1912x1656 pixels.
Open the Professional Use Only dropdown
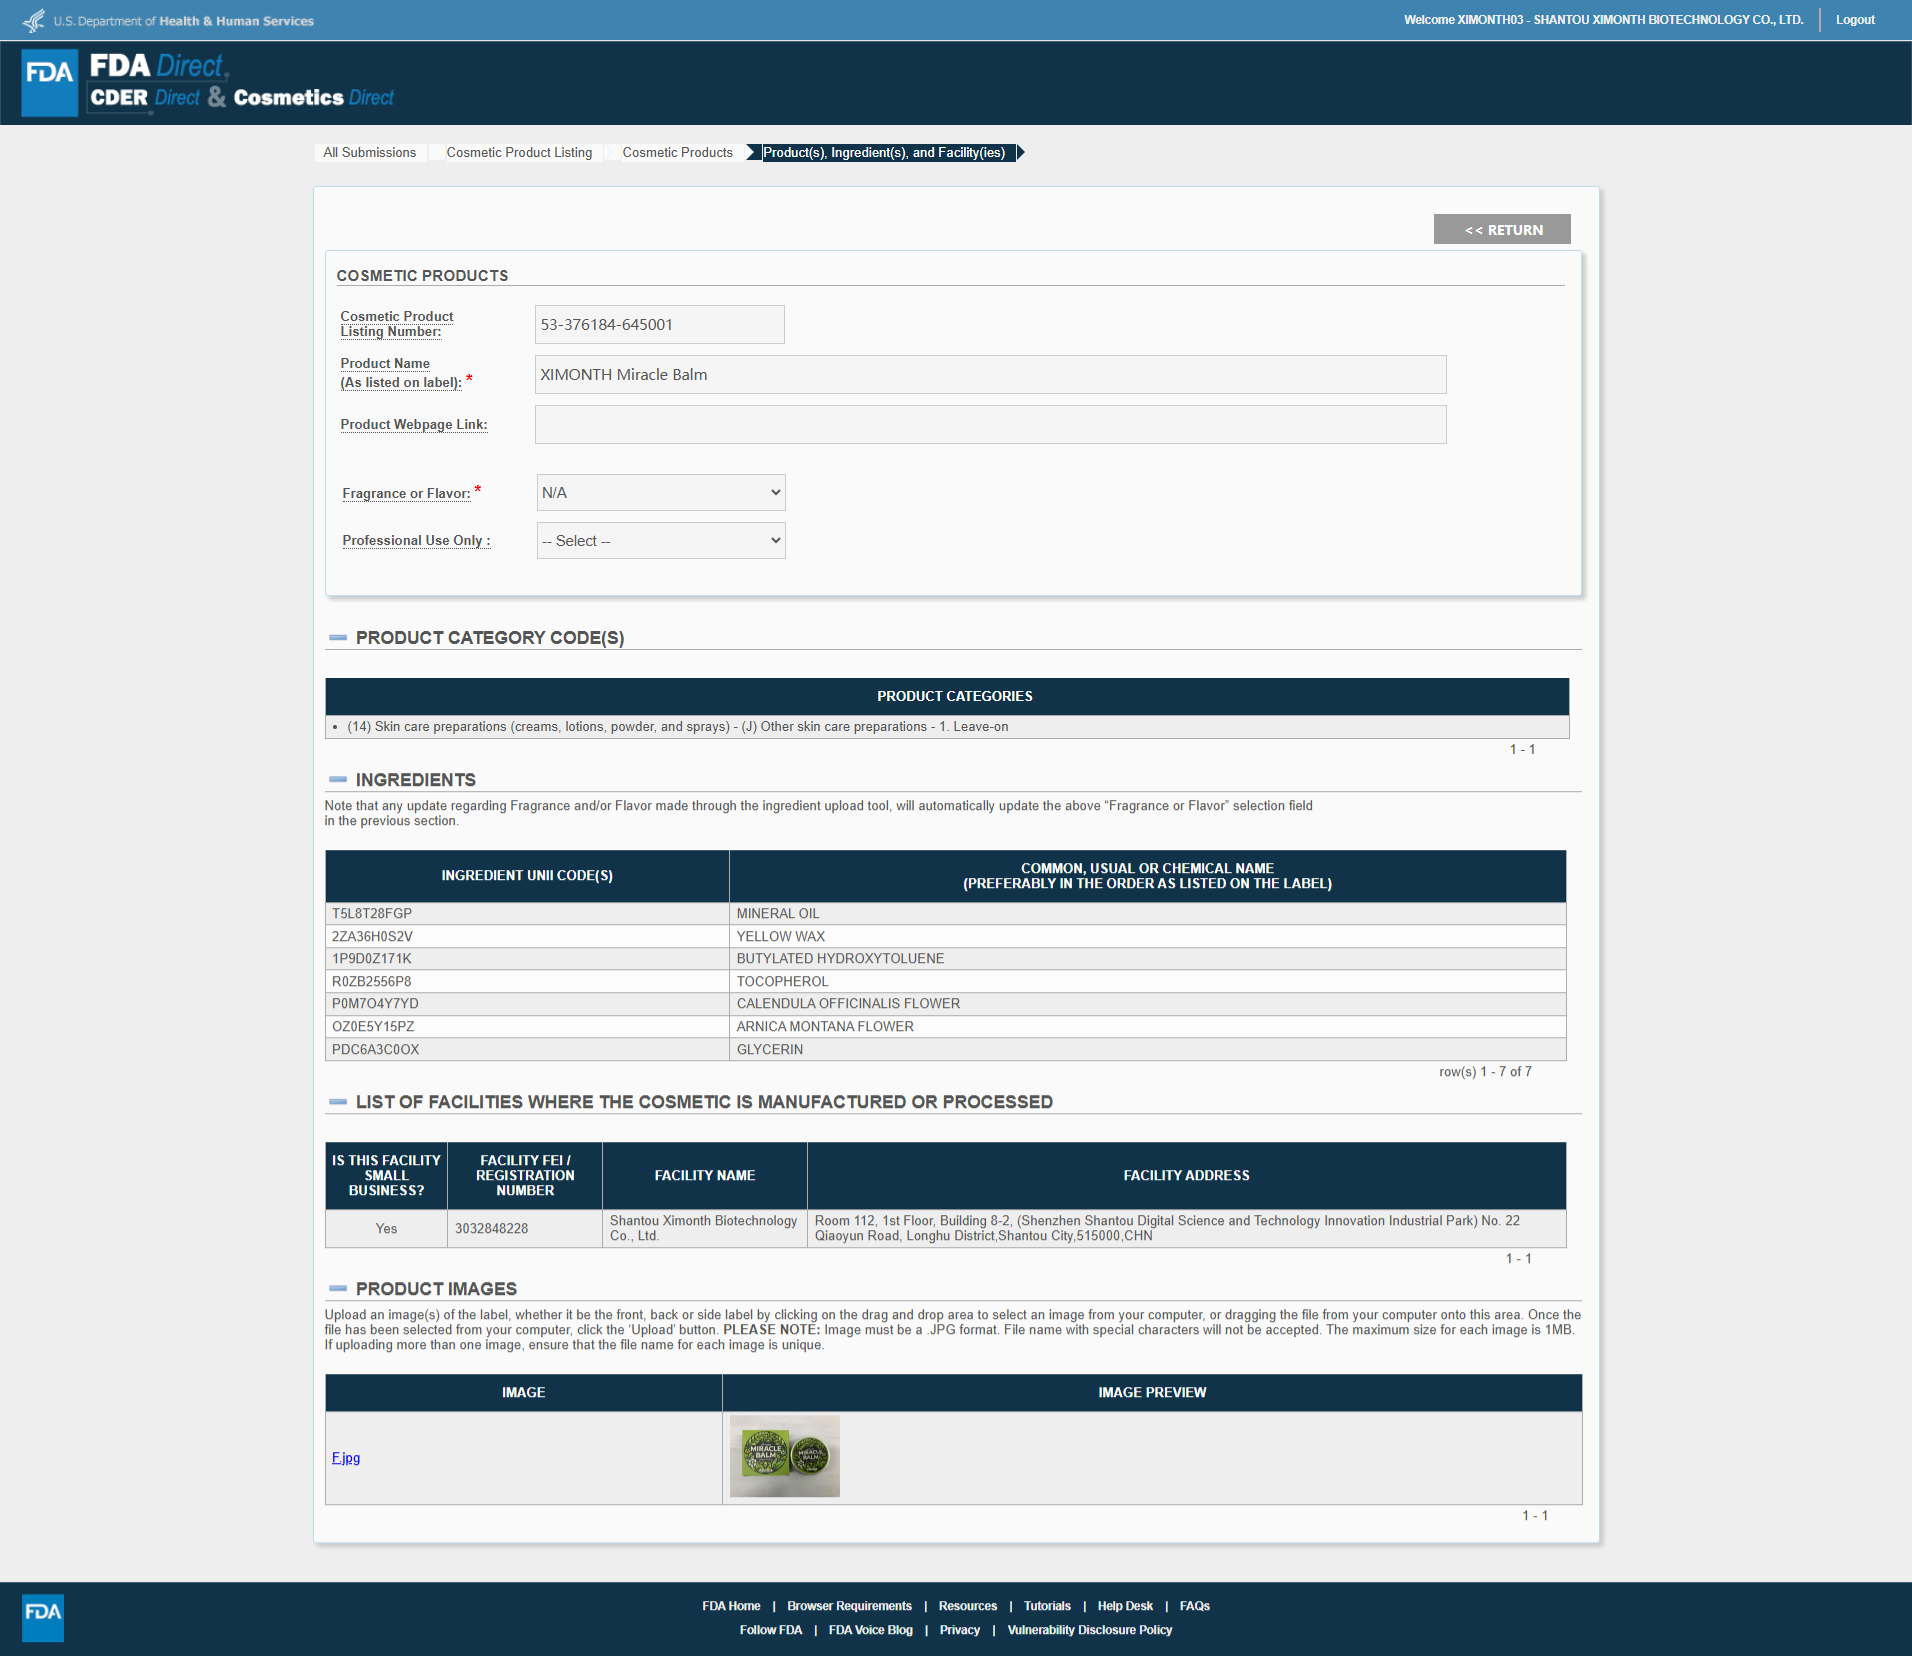(x=661, y=541)
